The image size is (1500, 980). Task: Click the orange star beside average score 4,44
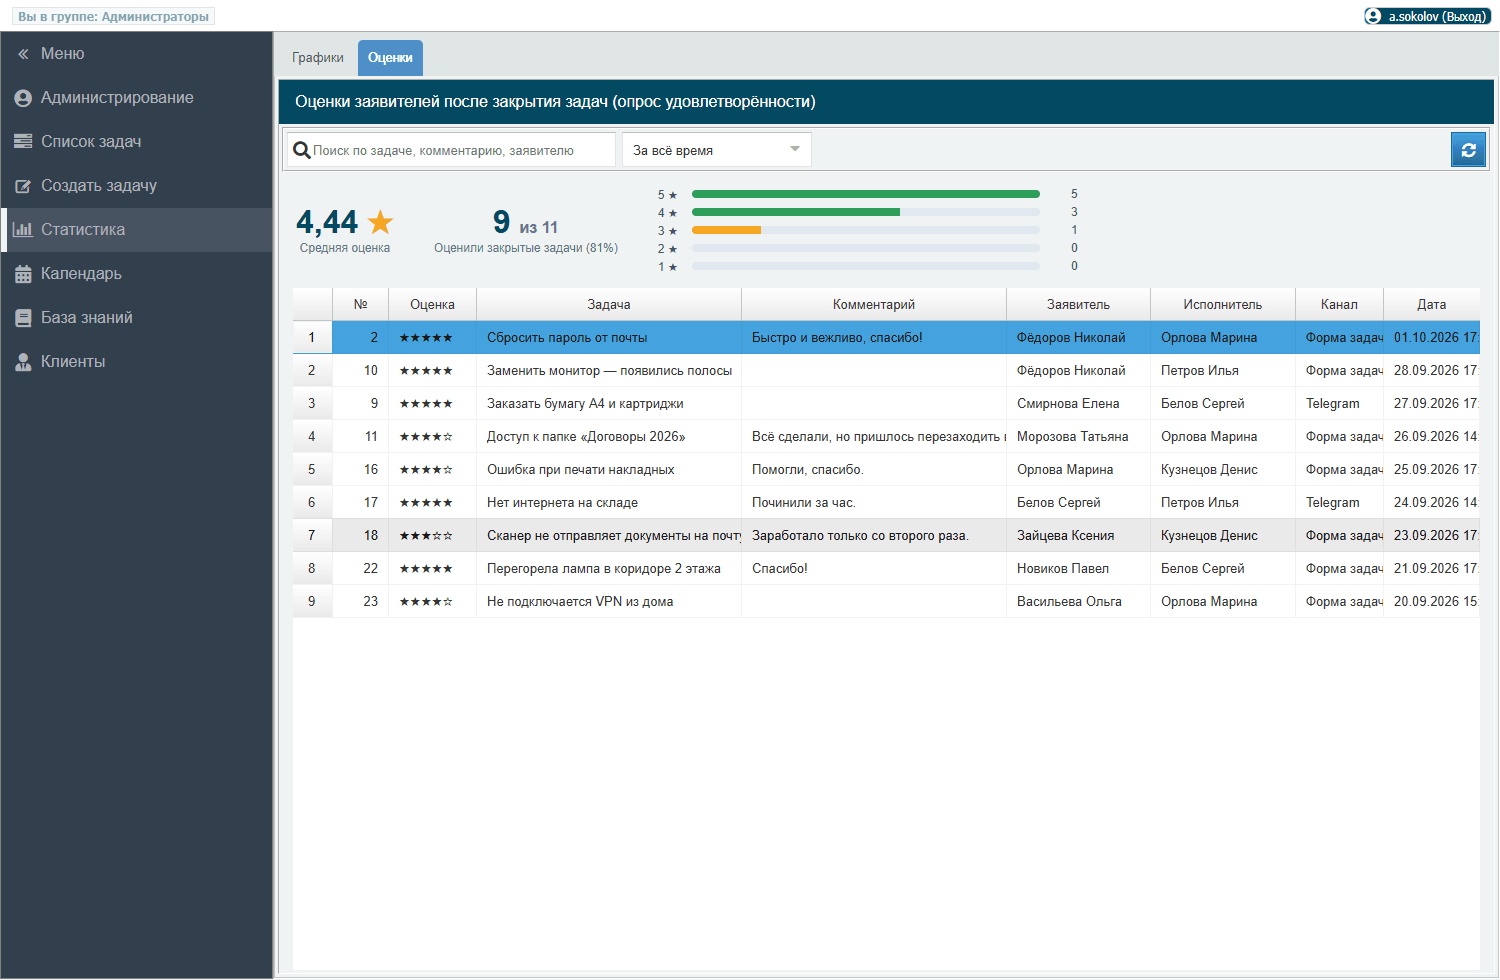tap(380, 221)
